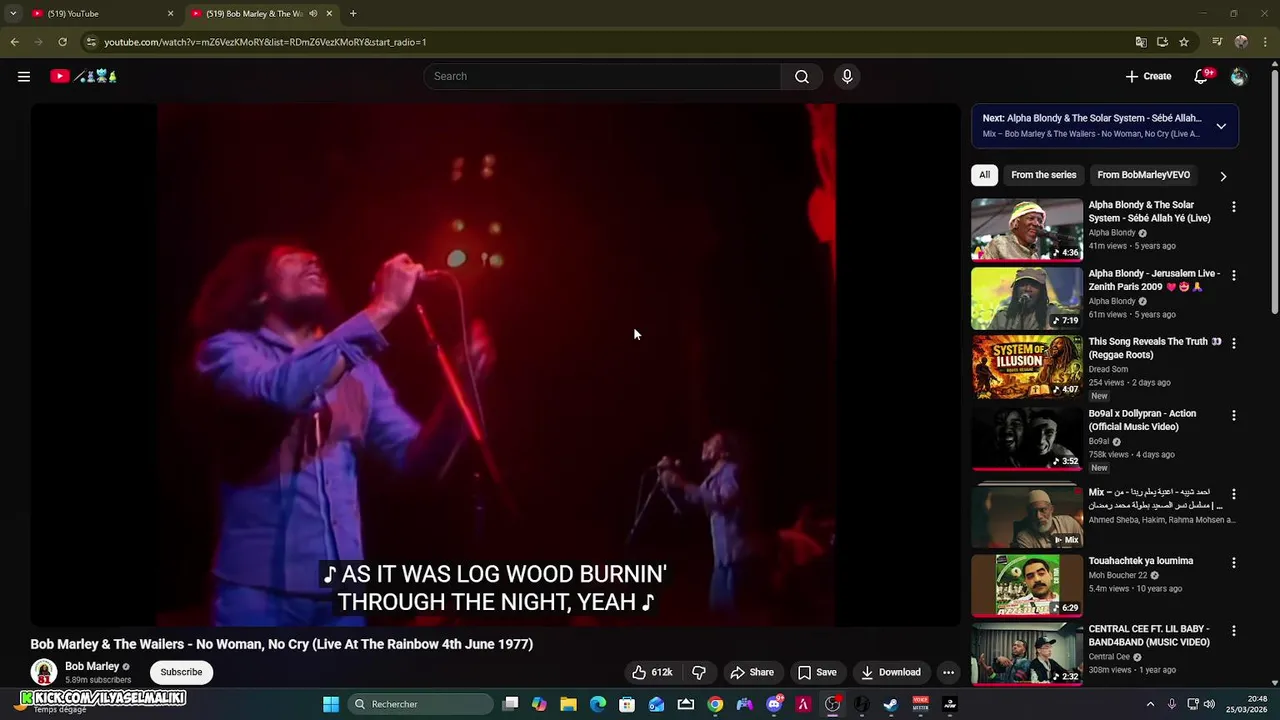Click the search magnifier button

(802, 76)
